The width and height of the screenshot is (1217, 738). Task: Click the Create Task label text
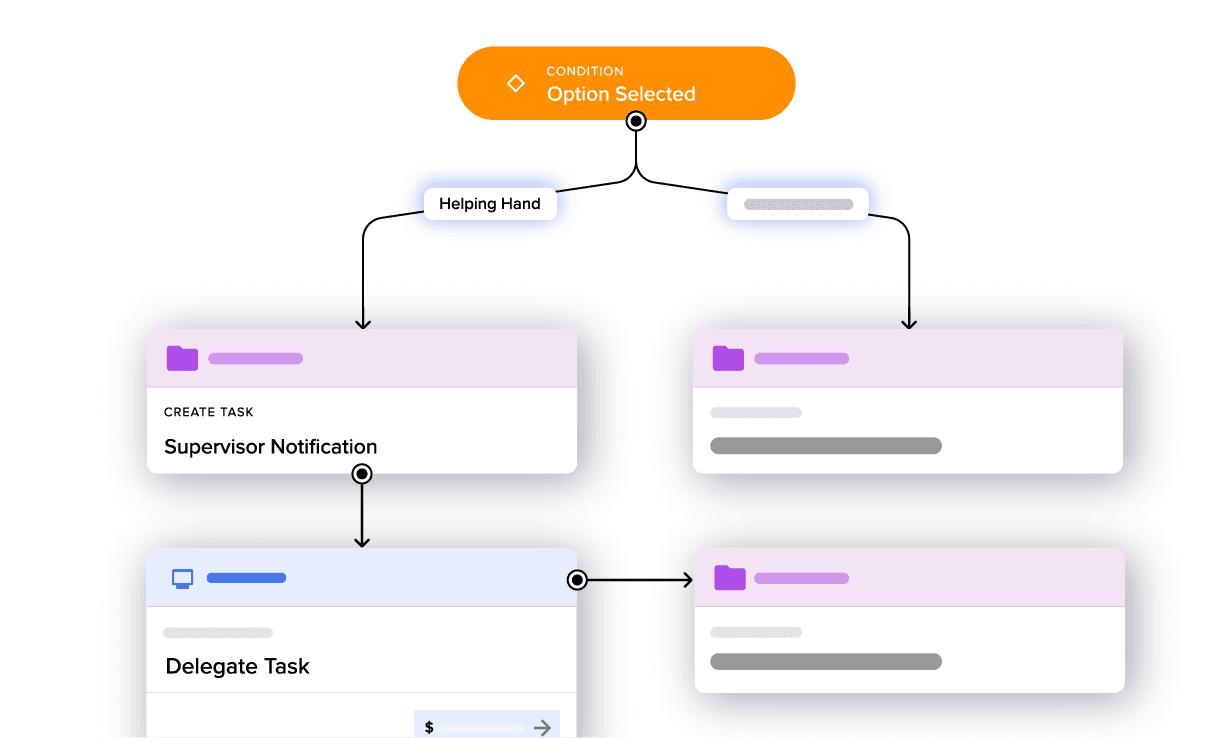[x=208, y=411]
